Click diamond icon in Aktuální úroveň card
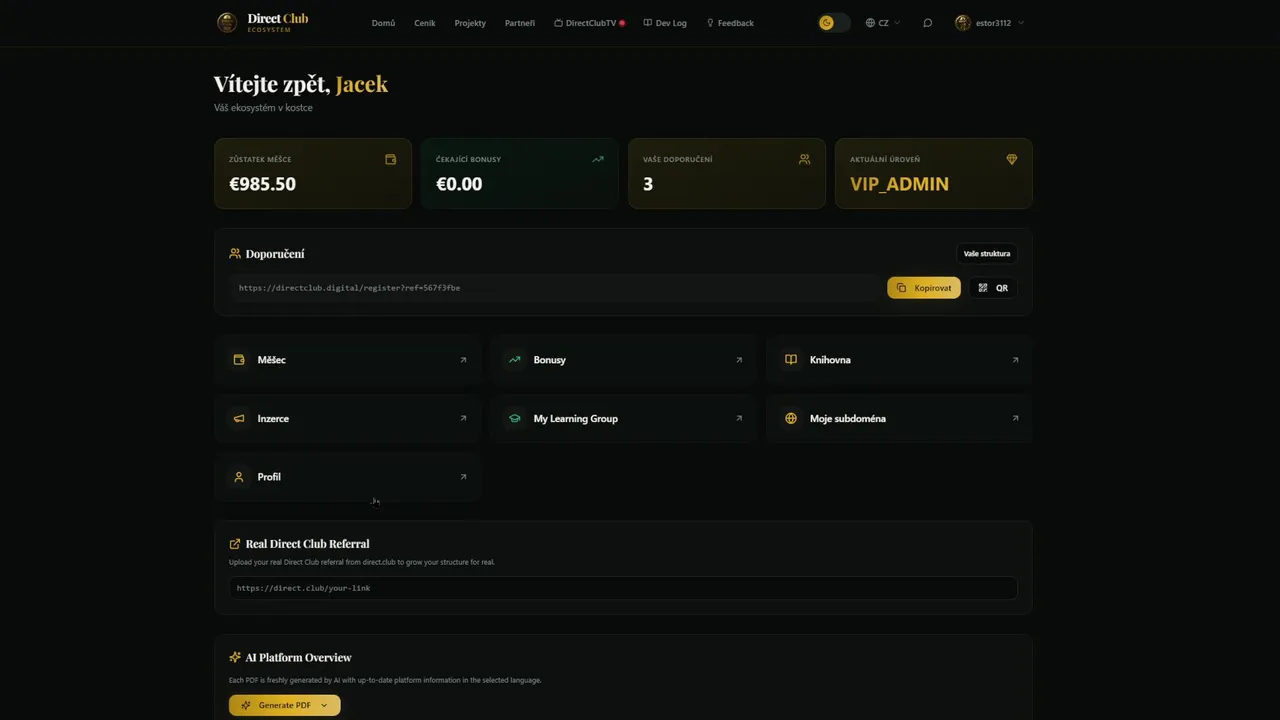1280x720 pixels. [1011, 159]
